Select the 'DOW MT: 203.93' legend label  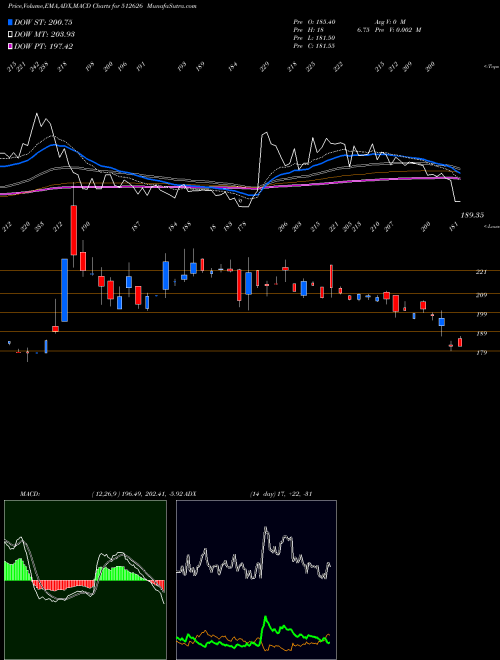pyautogui.click(x=45, y=35)
